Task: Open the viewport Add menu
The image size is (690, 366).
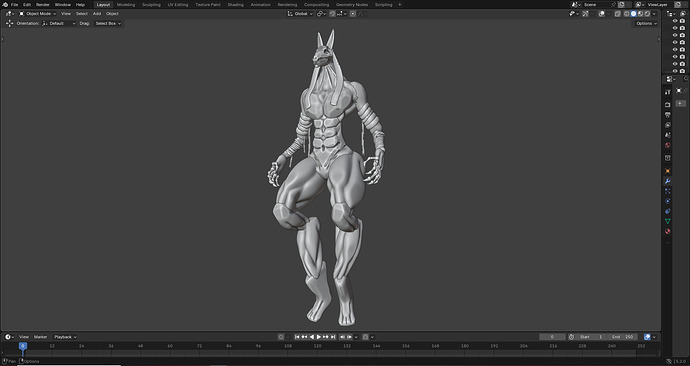Action: [96, 14]
